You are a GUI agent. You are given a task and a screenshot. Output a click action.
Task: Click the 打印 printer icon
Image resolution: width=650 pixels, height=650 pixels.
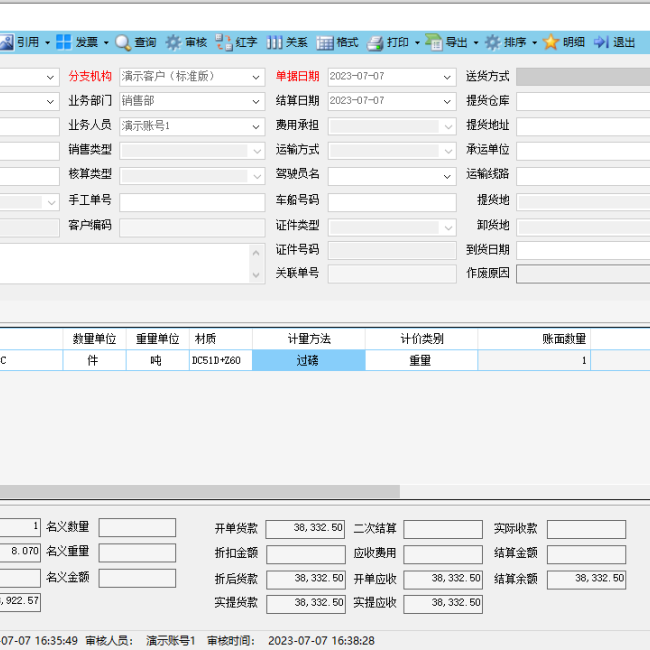point(375,43)
